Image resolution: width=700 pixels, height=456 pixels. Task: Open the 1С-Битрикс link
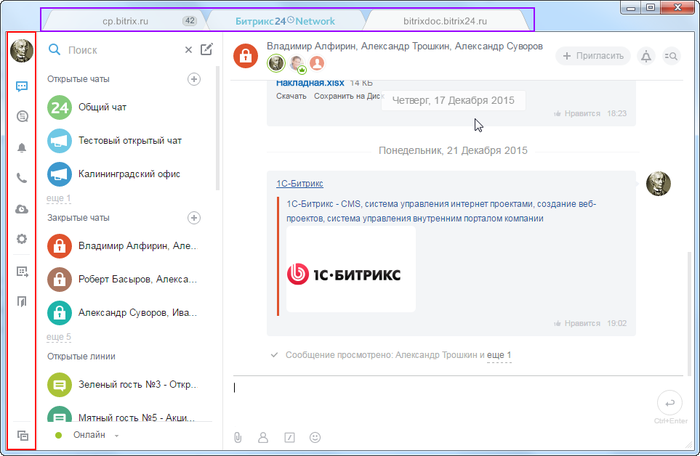pos(300,184)
